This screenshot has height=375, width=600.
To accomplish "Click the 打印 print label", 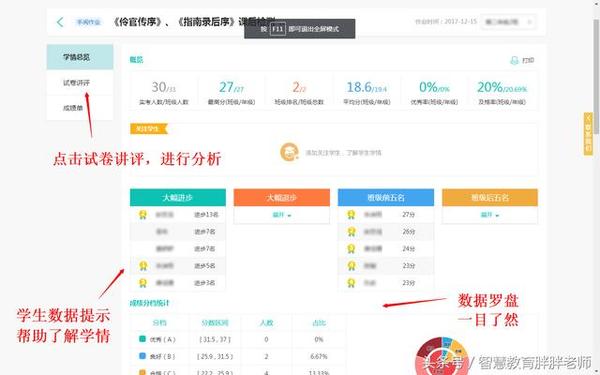I will pyautogui.click(x=528, y=60).
